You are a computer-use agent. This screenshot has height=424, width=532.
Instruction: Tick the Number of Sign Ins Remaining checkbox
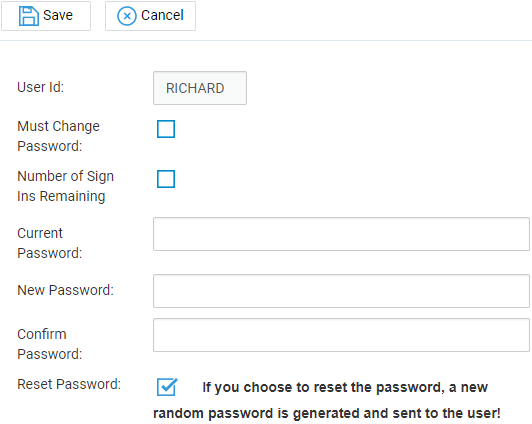point(166,179)
